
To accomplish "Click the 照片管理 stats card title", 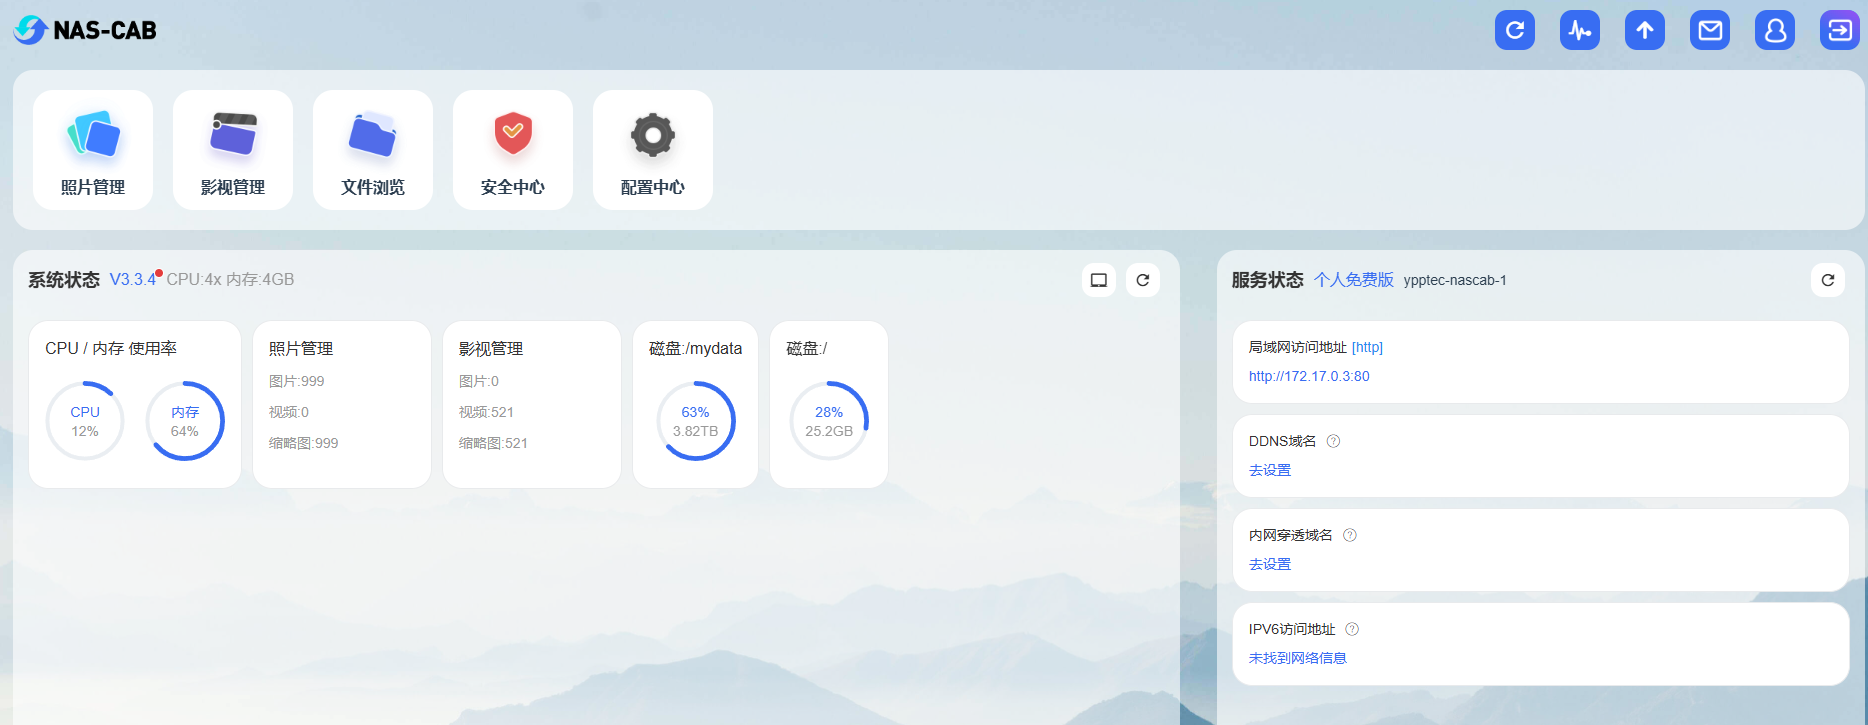I will click(301, 348).
